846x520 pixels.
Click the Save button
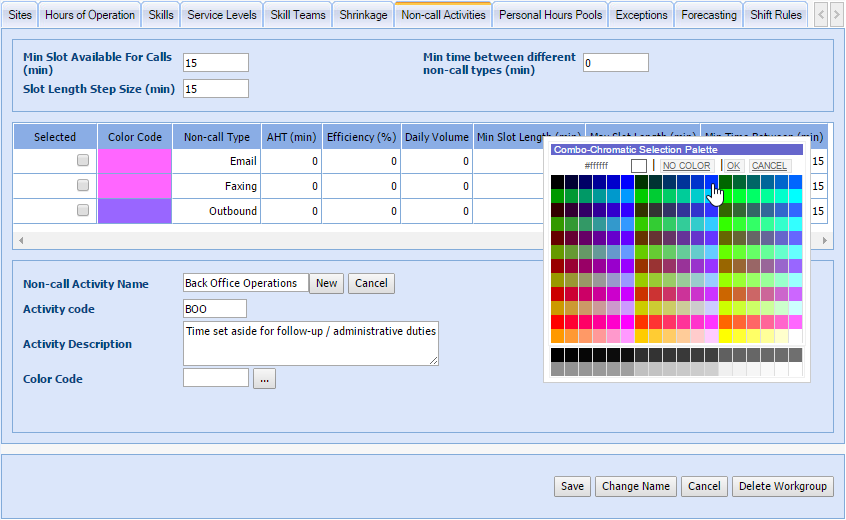pos(572,486)
